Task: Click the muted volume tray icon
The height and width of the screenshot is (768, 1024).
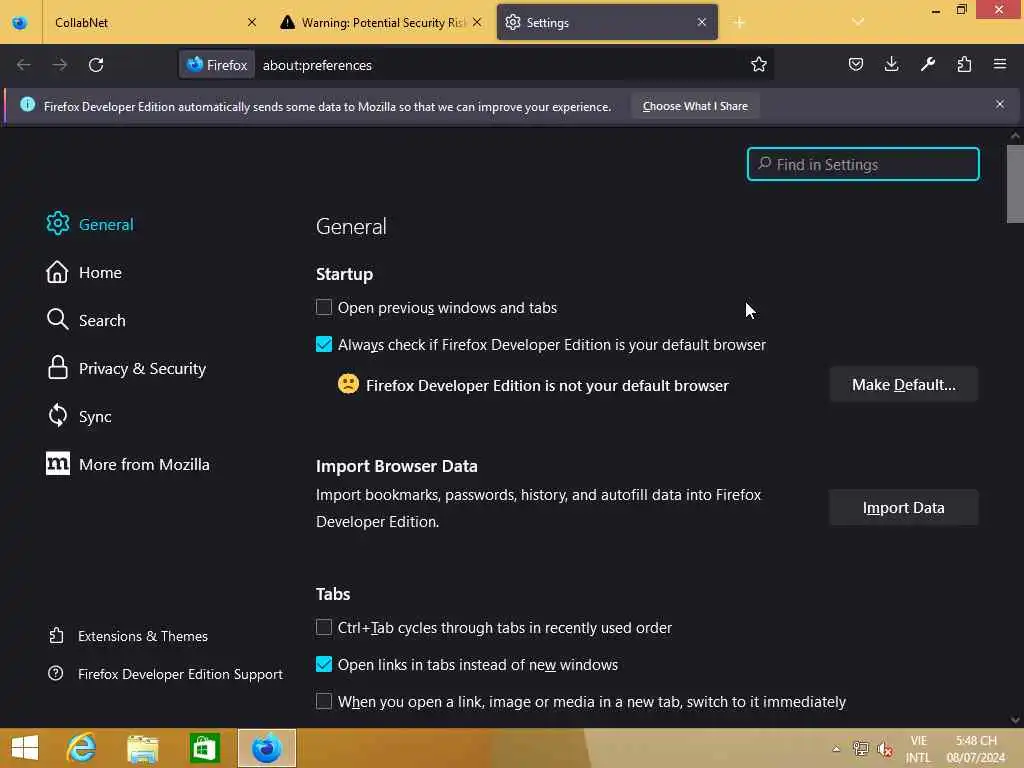Action: click(x=885, y=749)
